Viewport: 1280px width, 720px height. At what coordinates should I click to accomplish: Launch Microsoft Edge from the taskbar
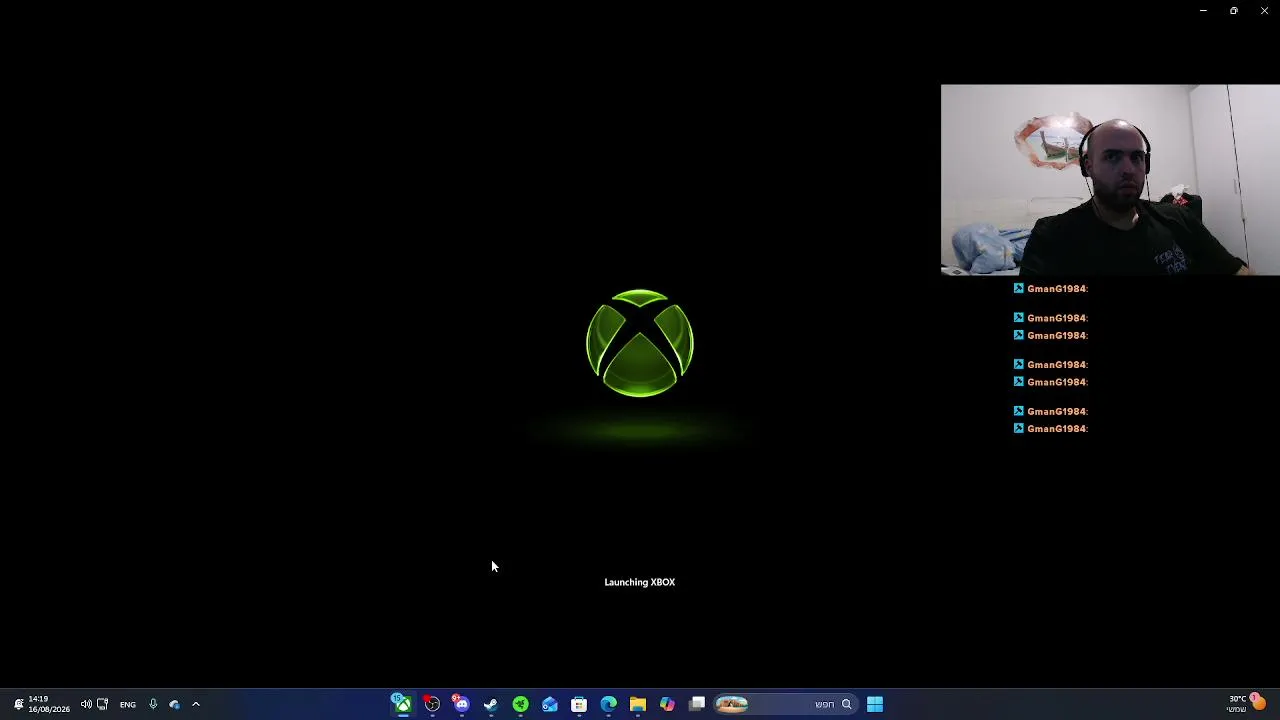[x=608, y=704]
